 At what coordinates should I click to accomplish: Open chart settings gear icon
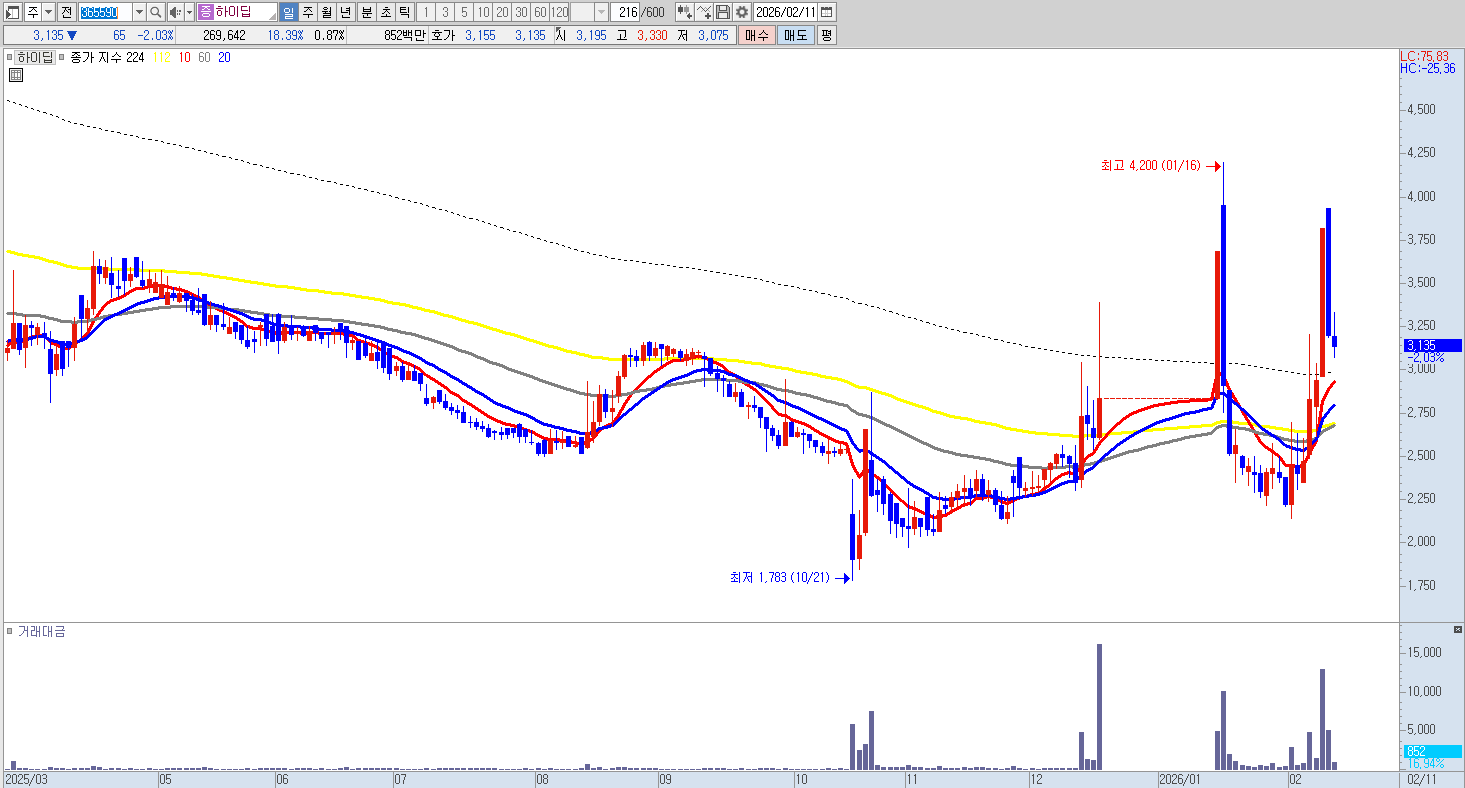click(741, 12)
